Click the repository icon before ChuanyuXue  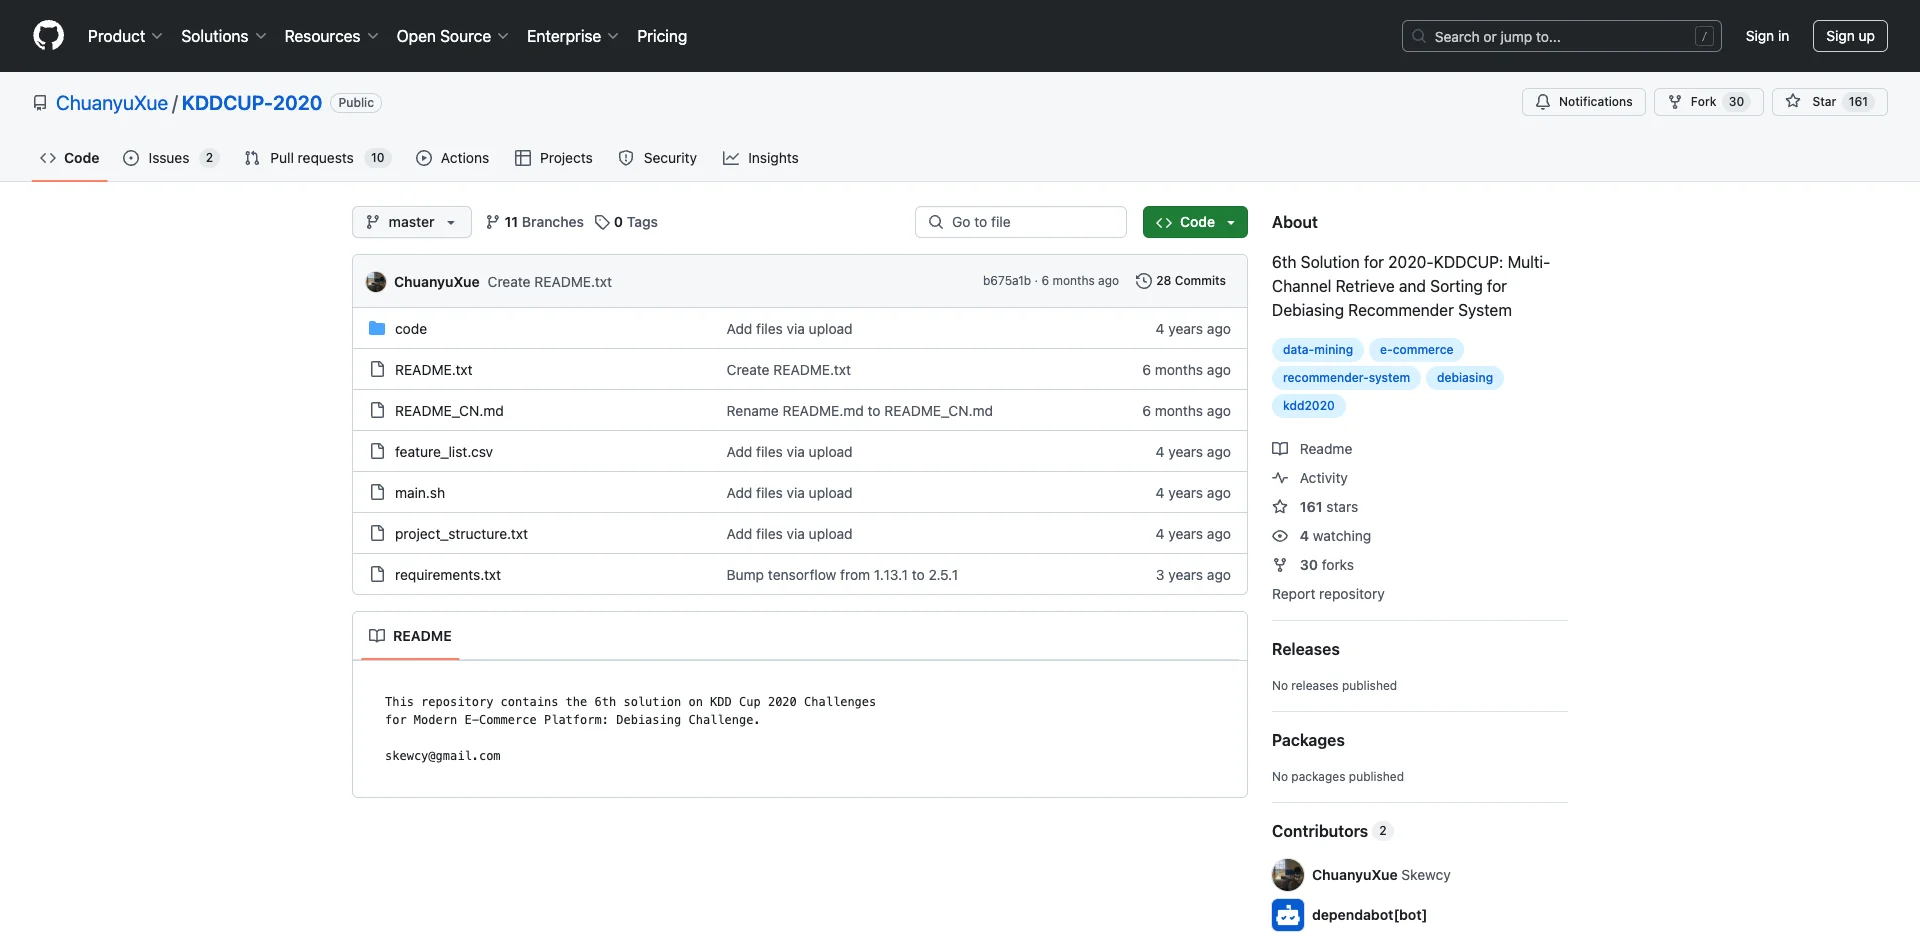[40, 103]
